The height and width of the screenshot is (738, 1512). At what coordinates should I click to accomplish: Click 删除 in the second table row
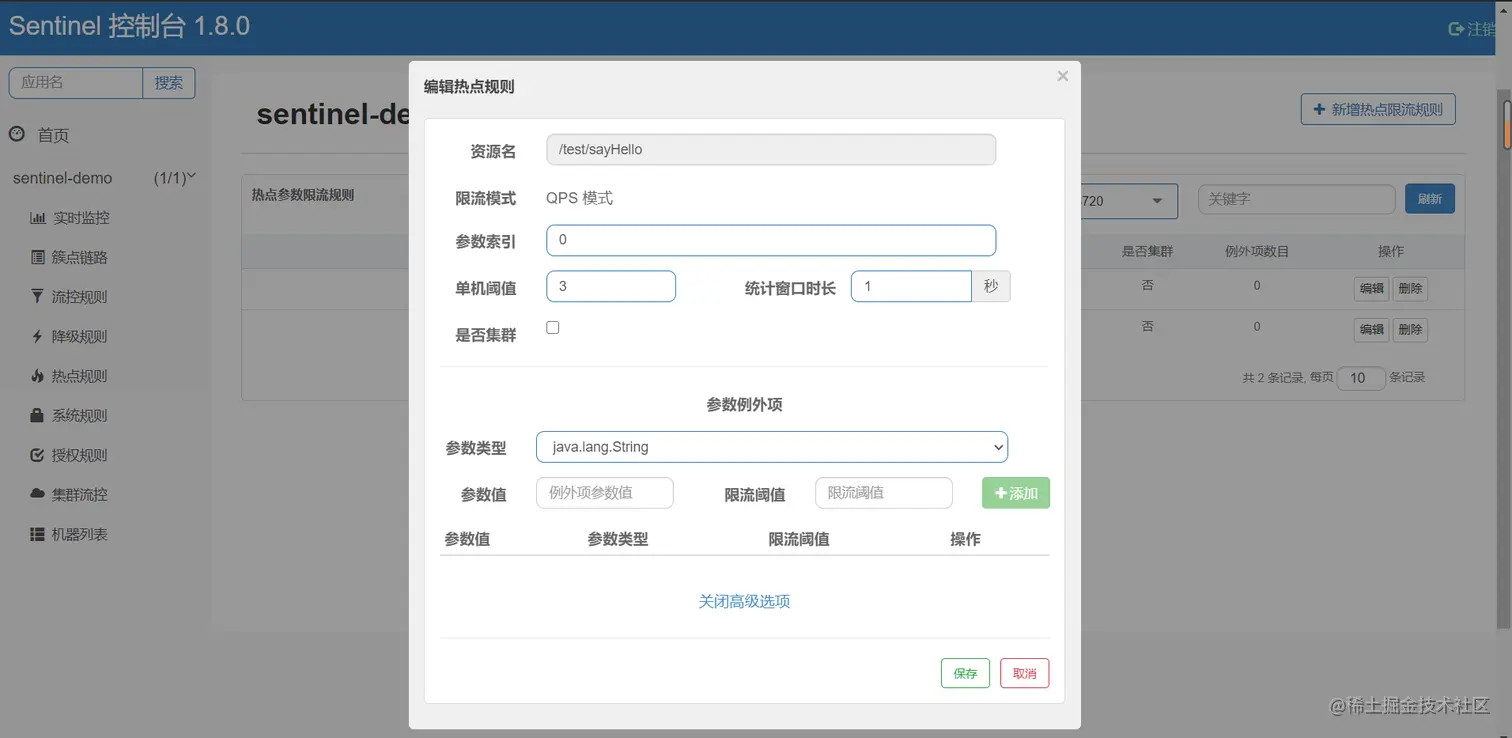(1410, 329)
